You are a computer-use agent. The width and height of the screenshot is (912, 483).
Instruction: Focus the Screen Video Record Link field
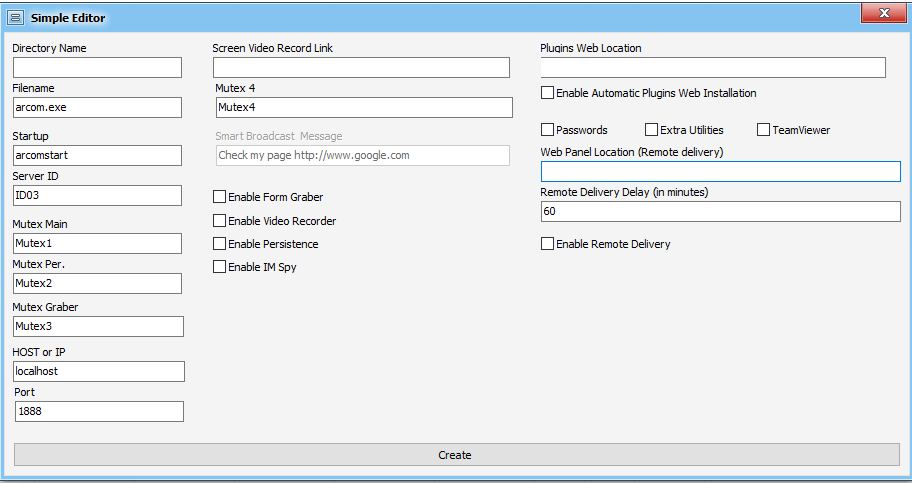tap(361, 67)
